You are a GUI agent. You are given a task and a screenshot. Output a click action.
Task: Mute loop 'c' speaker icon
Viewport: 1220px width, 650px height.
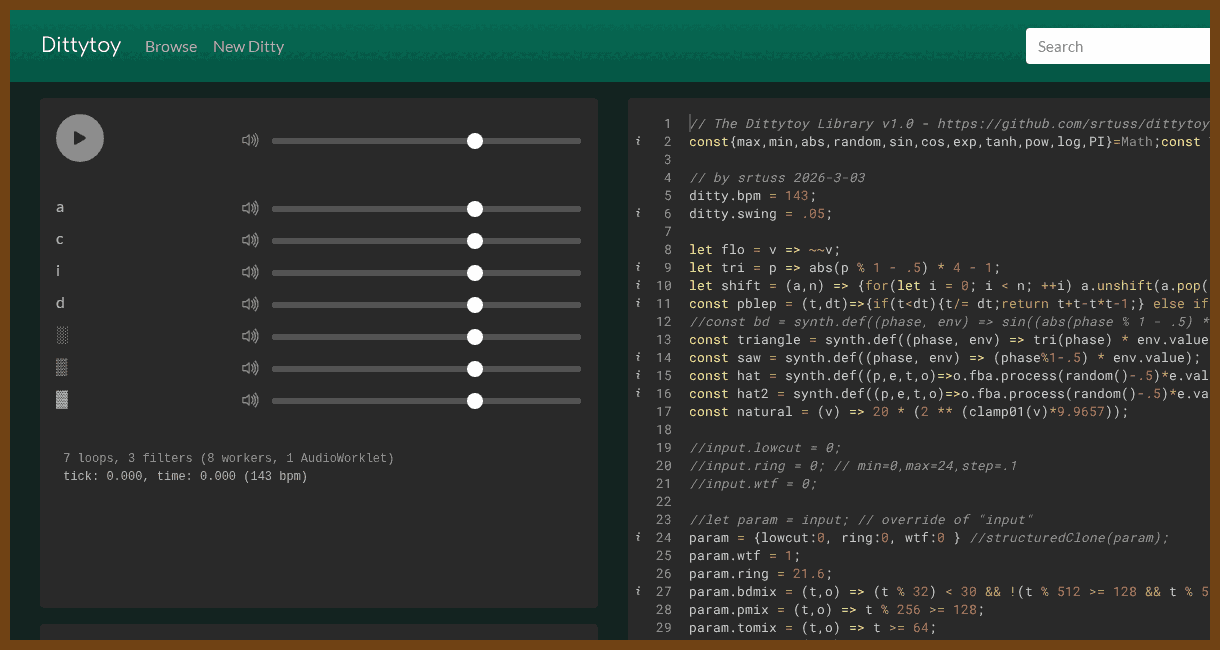(x=250, y=240)
